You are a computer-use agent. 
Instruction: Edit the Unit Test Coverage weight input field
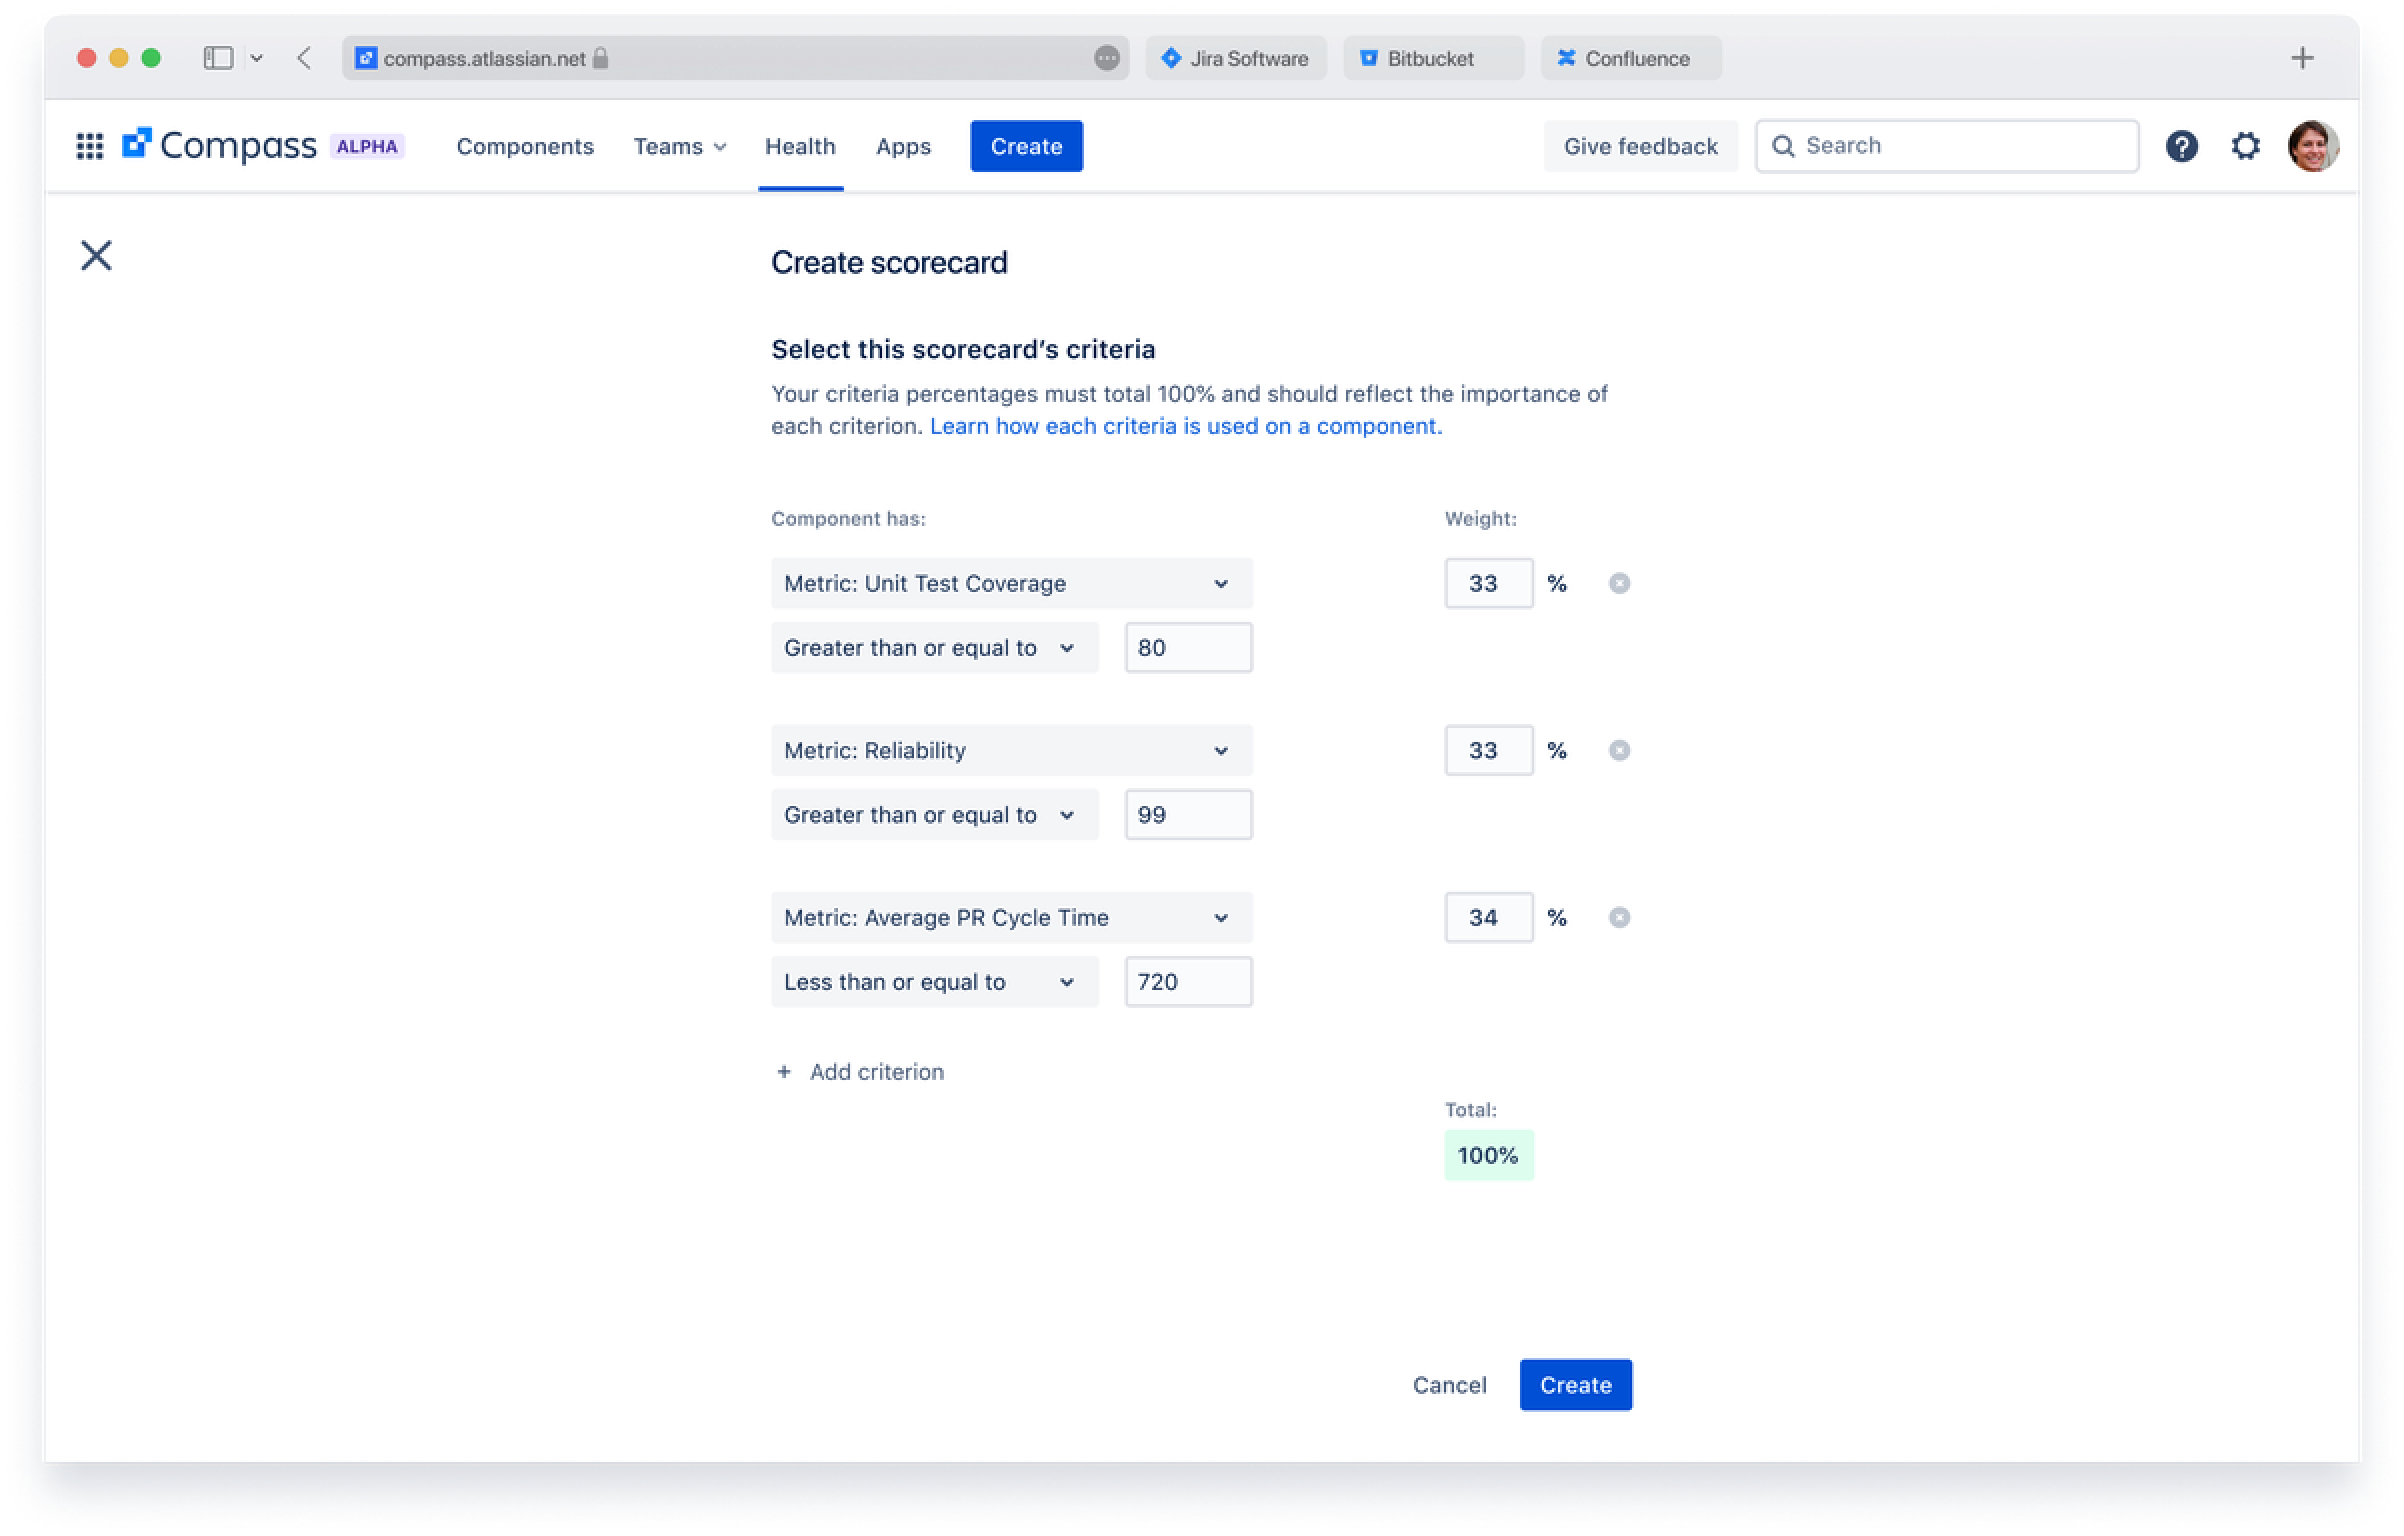coord(1486,583)
